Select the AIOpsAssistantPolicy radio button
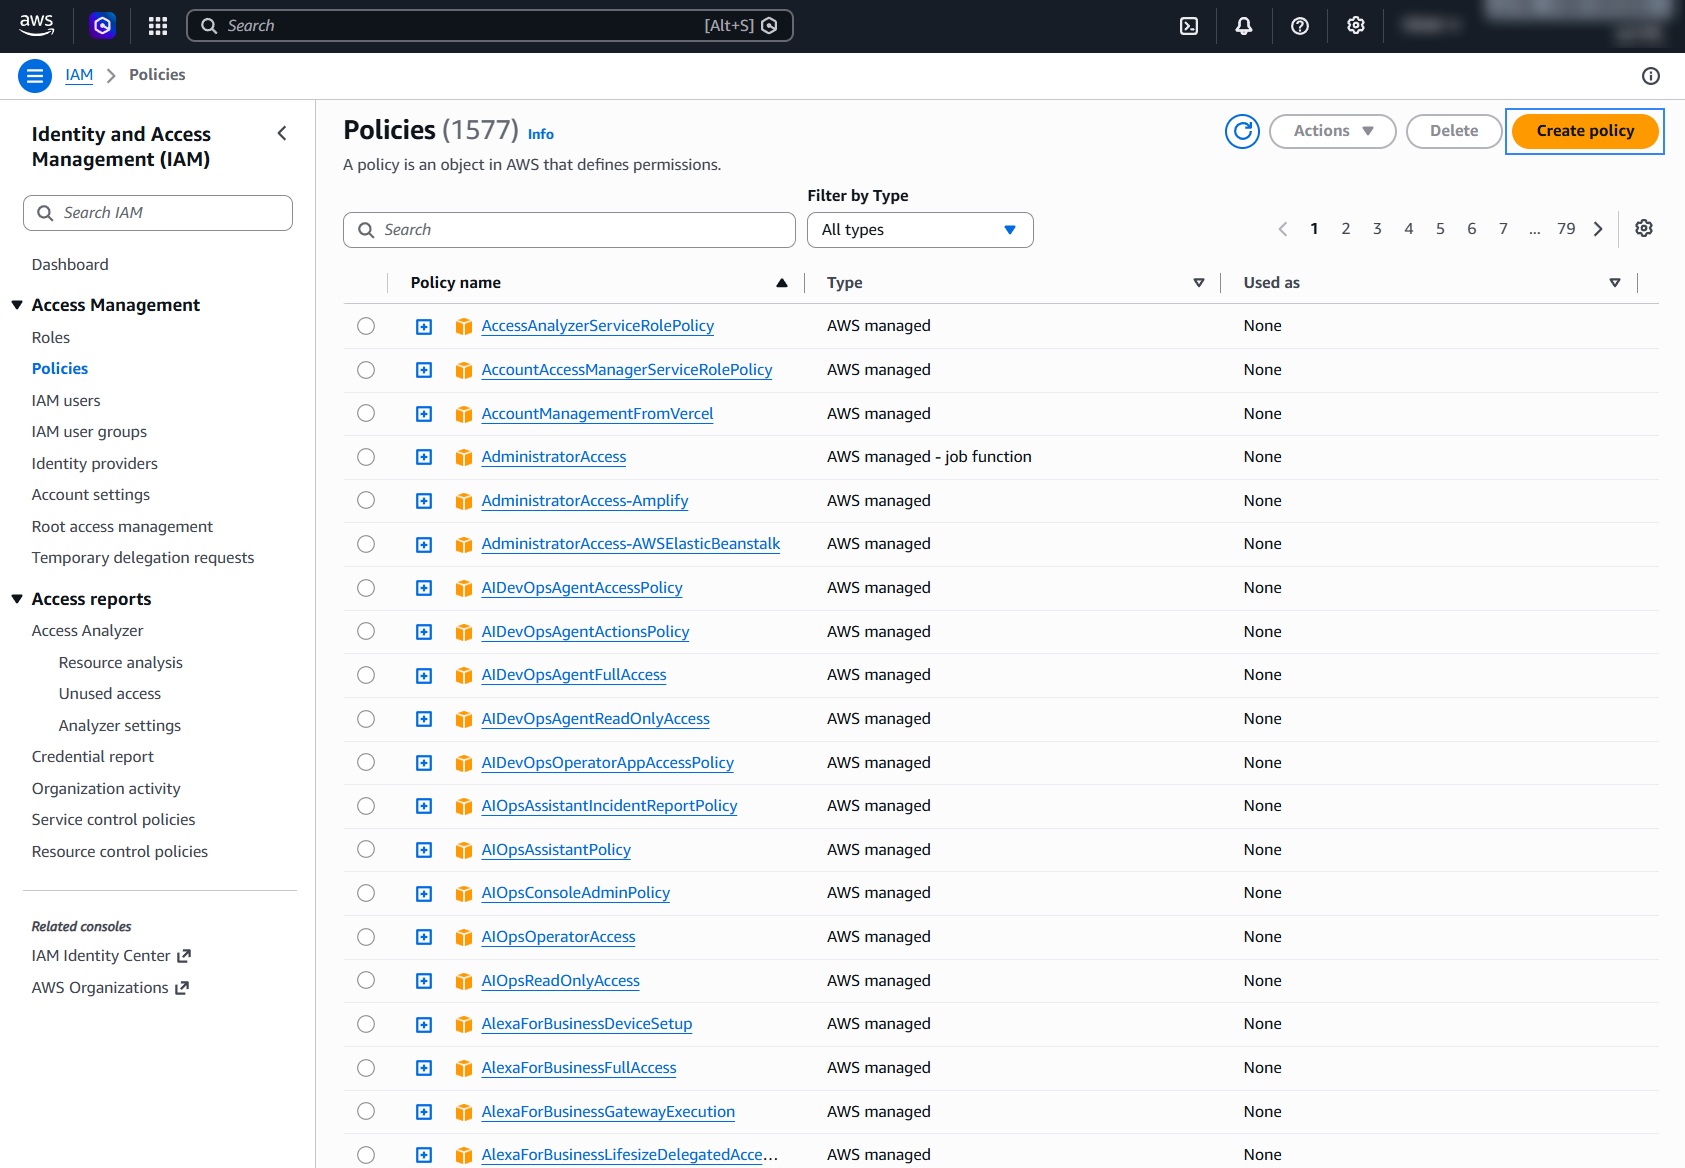The width and height of the screenshot is (1685, 1168). (366, 849)
